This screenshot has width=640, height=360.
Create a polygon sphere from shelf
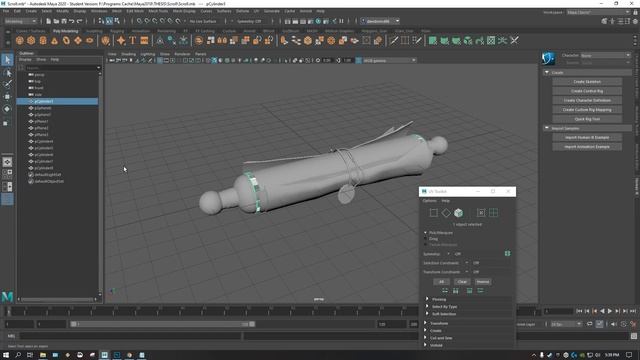(x=20, y=40)
